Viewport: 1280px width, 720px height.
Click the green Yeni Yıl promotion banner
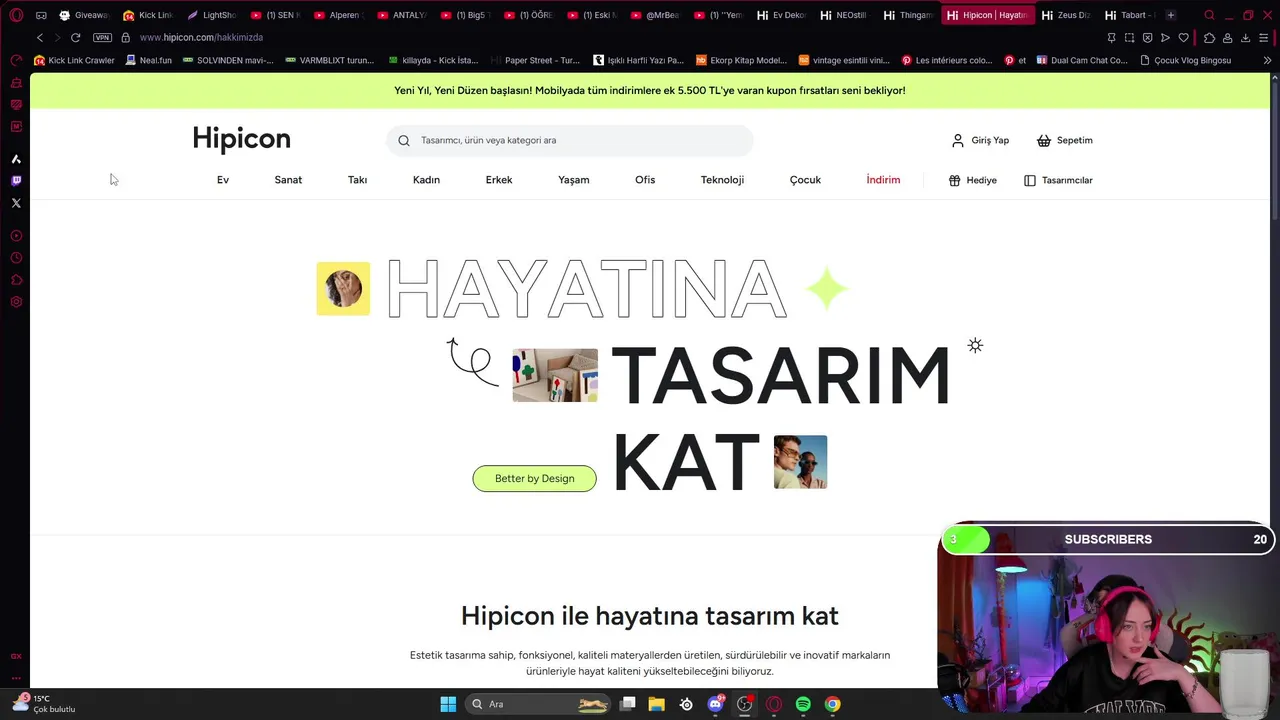click(x=650, y=90)
